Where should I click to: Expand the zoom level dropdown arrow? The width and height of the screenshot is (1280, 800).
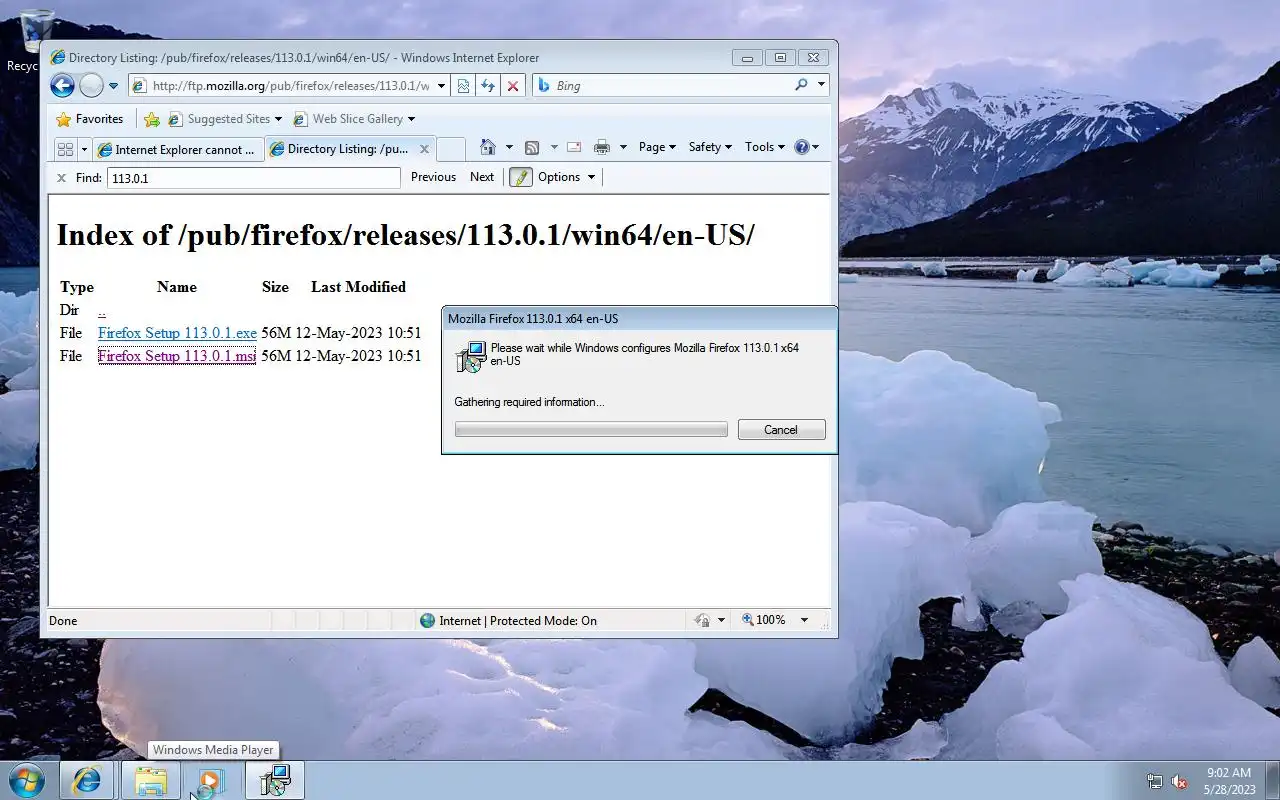[804, 620]
